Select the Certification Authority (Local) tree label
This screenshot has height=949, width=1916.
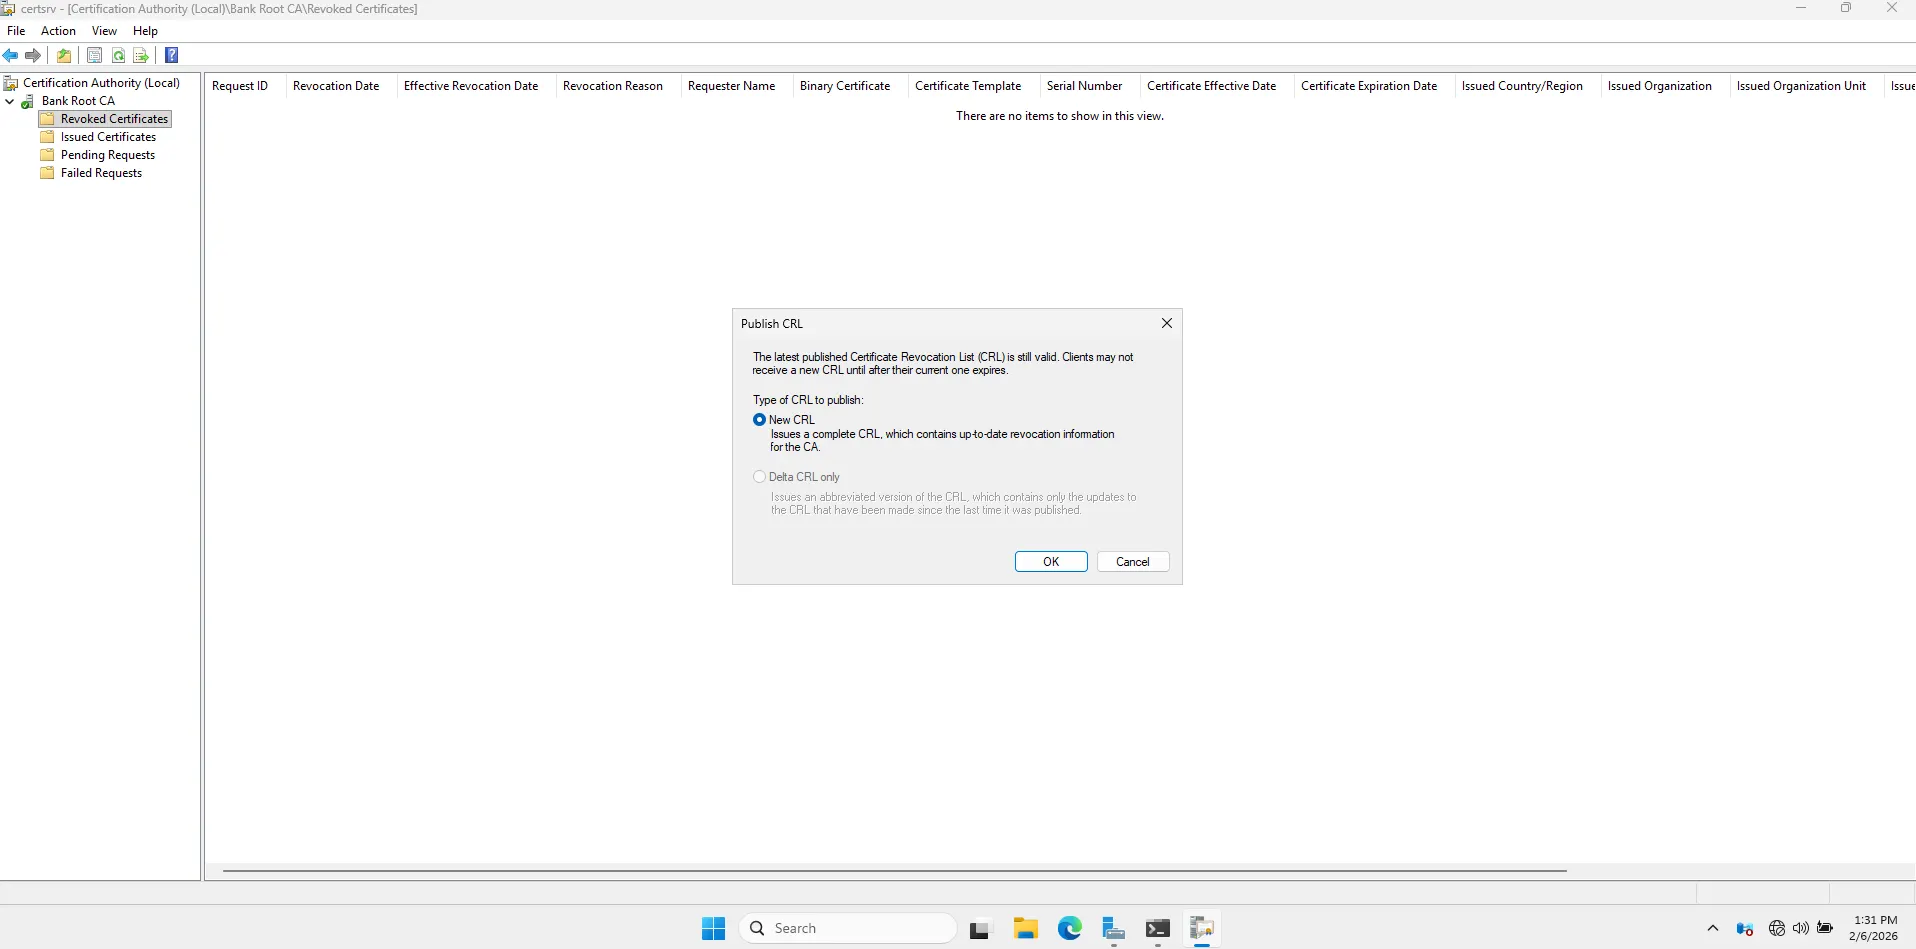[x=101, y=83]
